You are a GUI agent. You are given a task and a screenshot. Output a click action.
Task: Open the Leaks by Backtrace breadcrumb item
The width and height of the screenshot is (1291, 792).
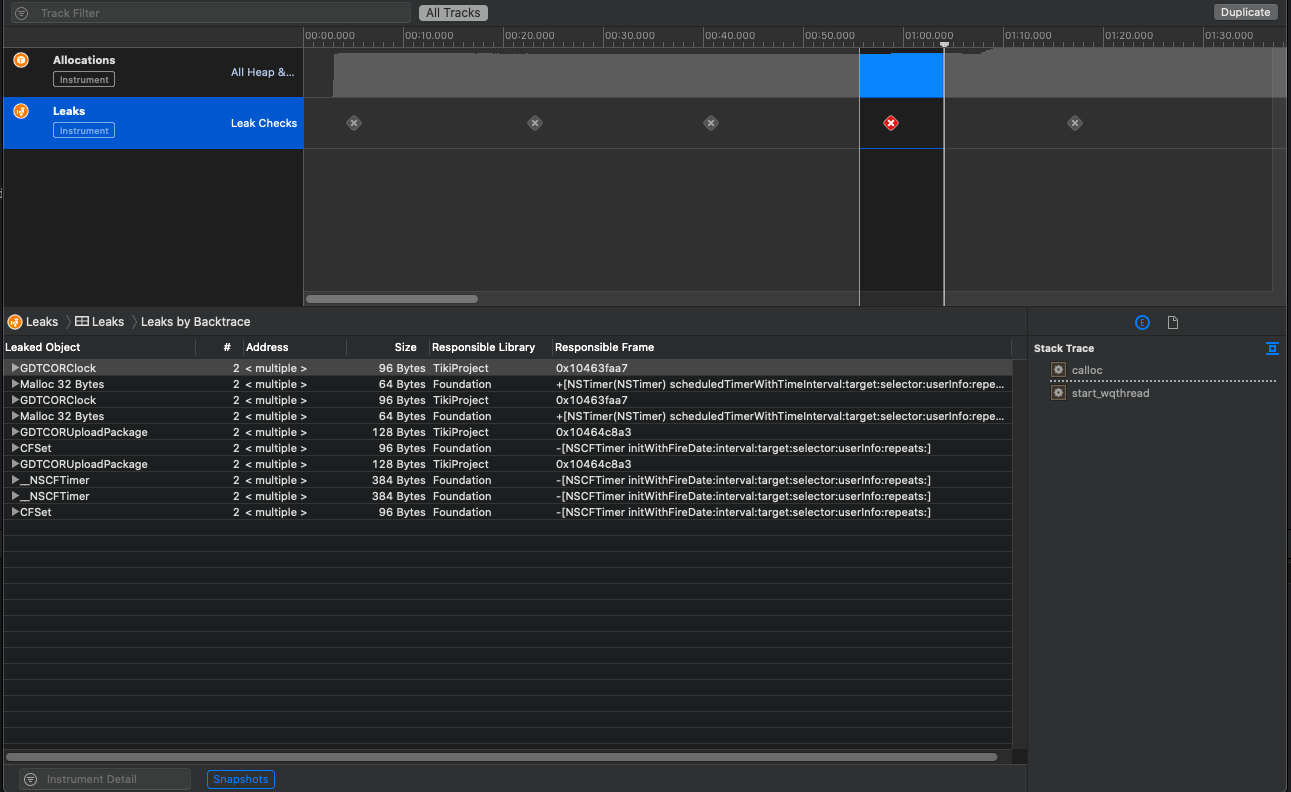pos(193,321)
